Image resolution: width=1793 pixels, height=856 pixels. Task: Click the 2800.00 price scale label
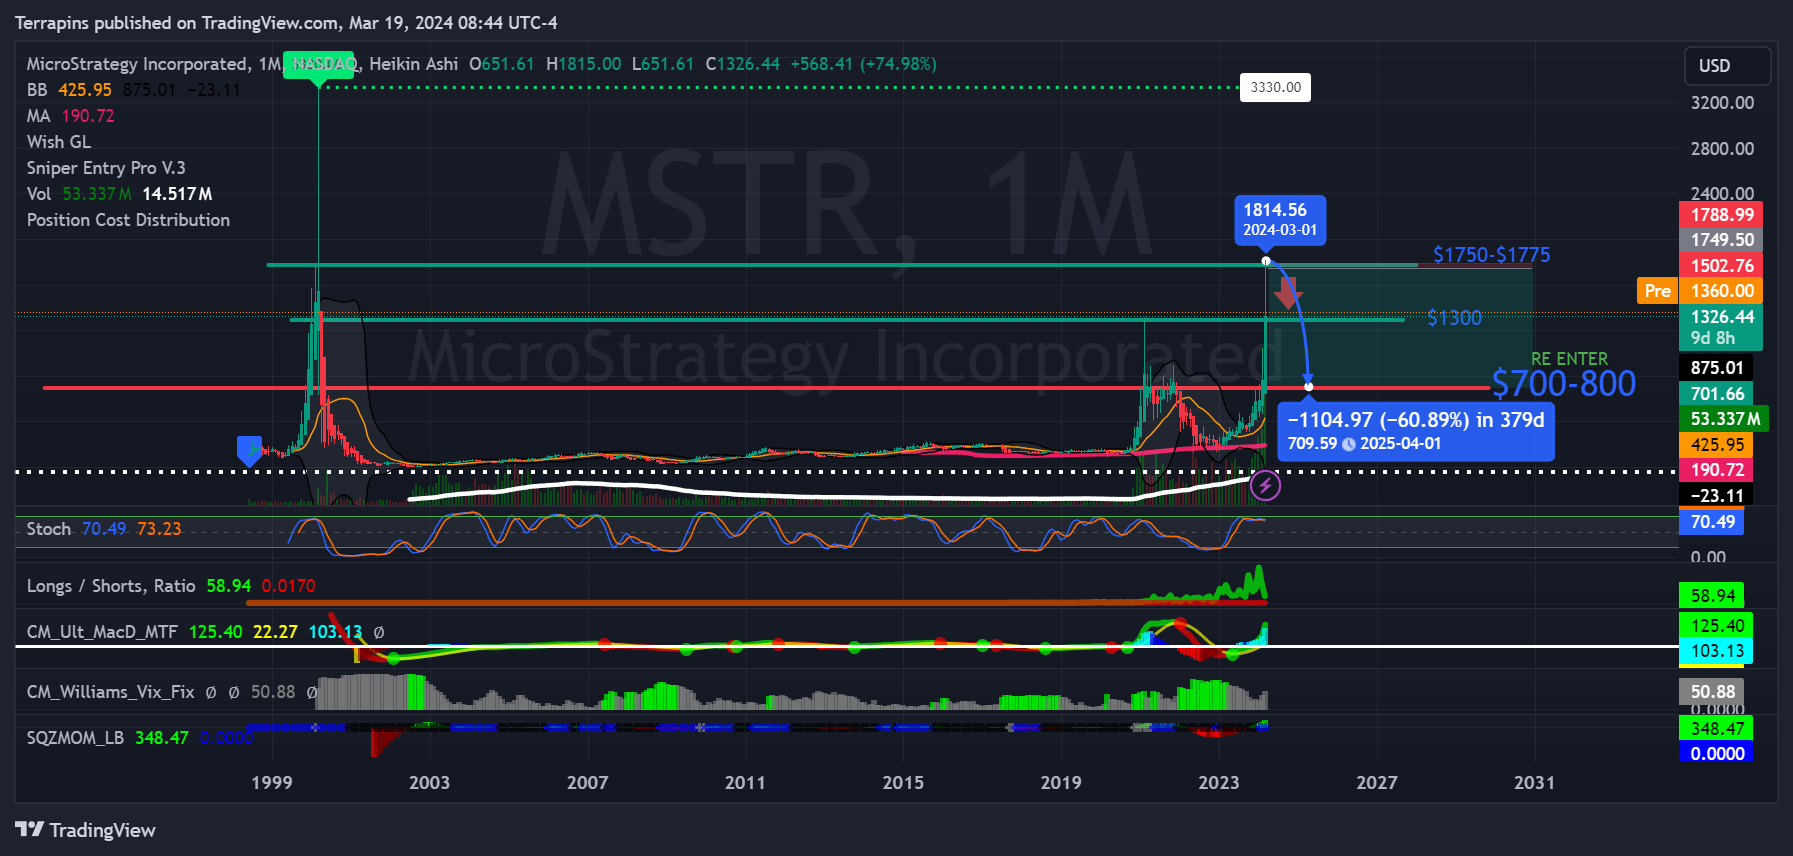tap(1722, 149)
